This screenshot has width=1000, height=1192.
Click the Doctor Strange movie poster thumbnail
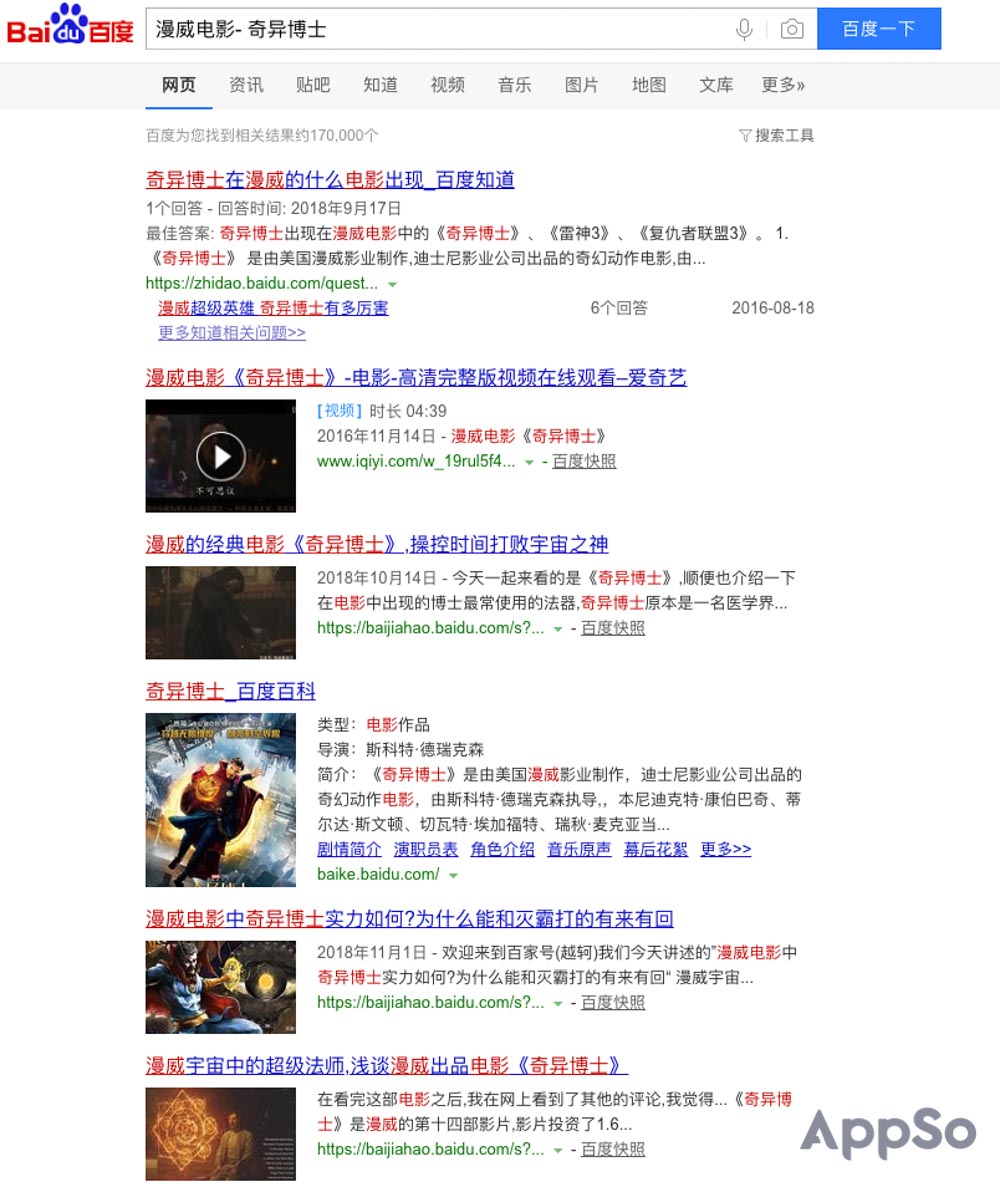point(220,799)
